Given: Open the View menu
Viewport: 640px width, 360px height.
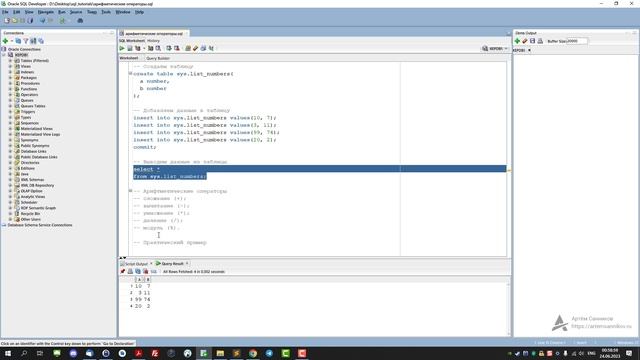Looking at the screenshot, I should [x=29, y=12].
